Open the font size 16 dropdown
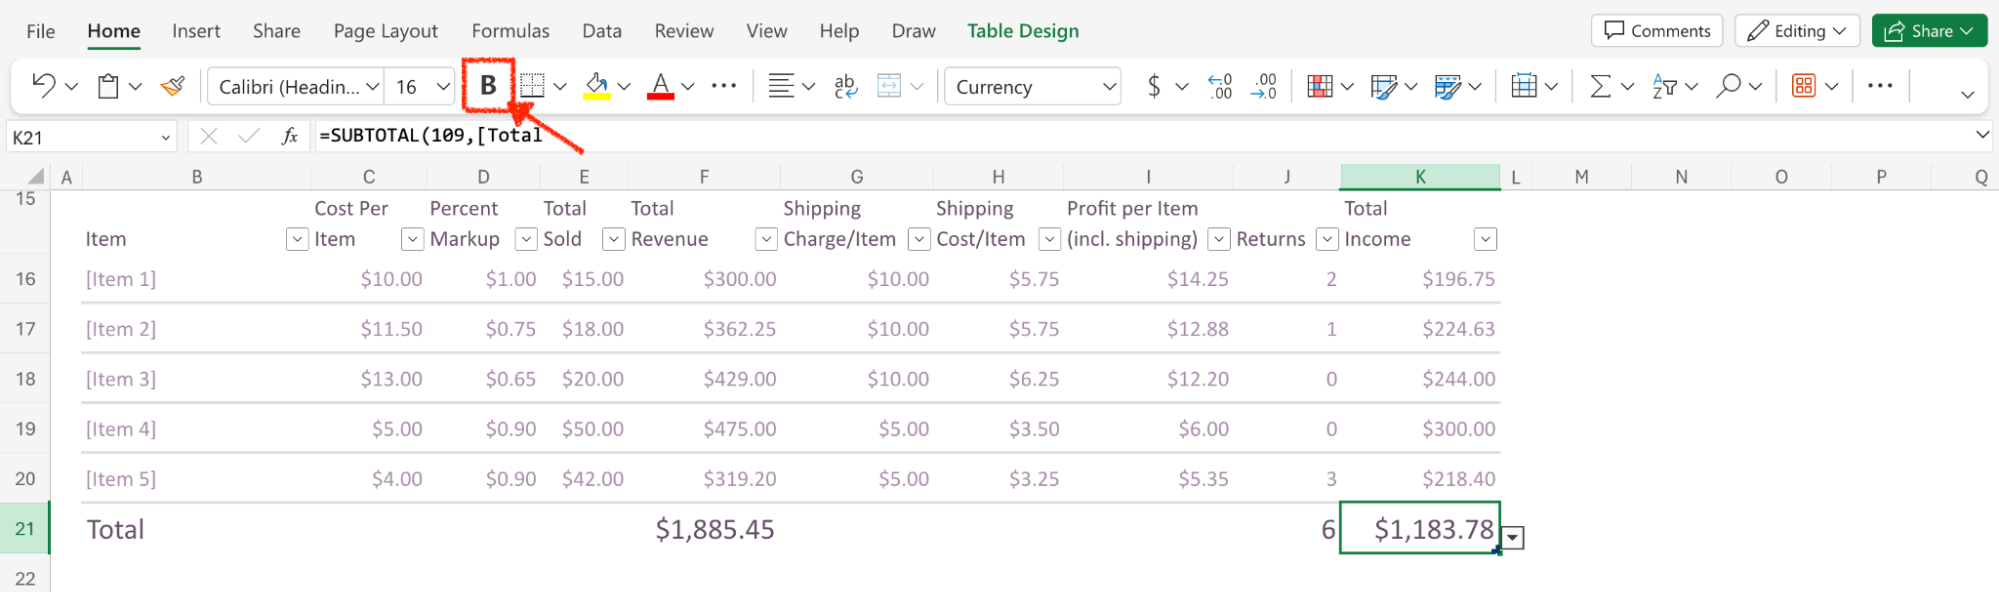Image resolution: width=1999 pixels, height=593 pixels. click(444, 86)
